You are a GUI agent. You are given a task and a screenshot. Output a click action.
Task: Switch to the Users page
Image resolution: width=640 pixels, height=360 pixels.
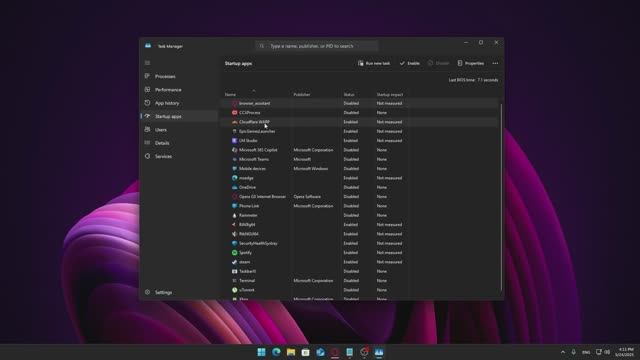[161, 130]
